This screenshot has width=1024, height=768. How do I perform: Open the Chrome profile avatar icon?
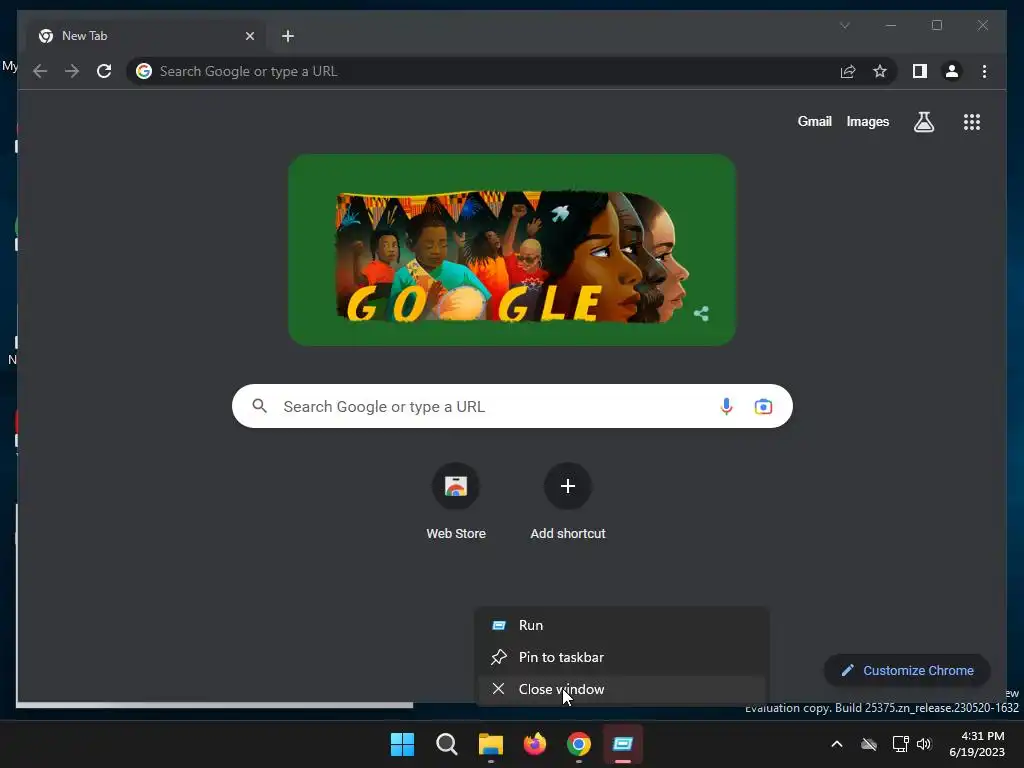pos(952,71)
